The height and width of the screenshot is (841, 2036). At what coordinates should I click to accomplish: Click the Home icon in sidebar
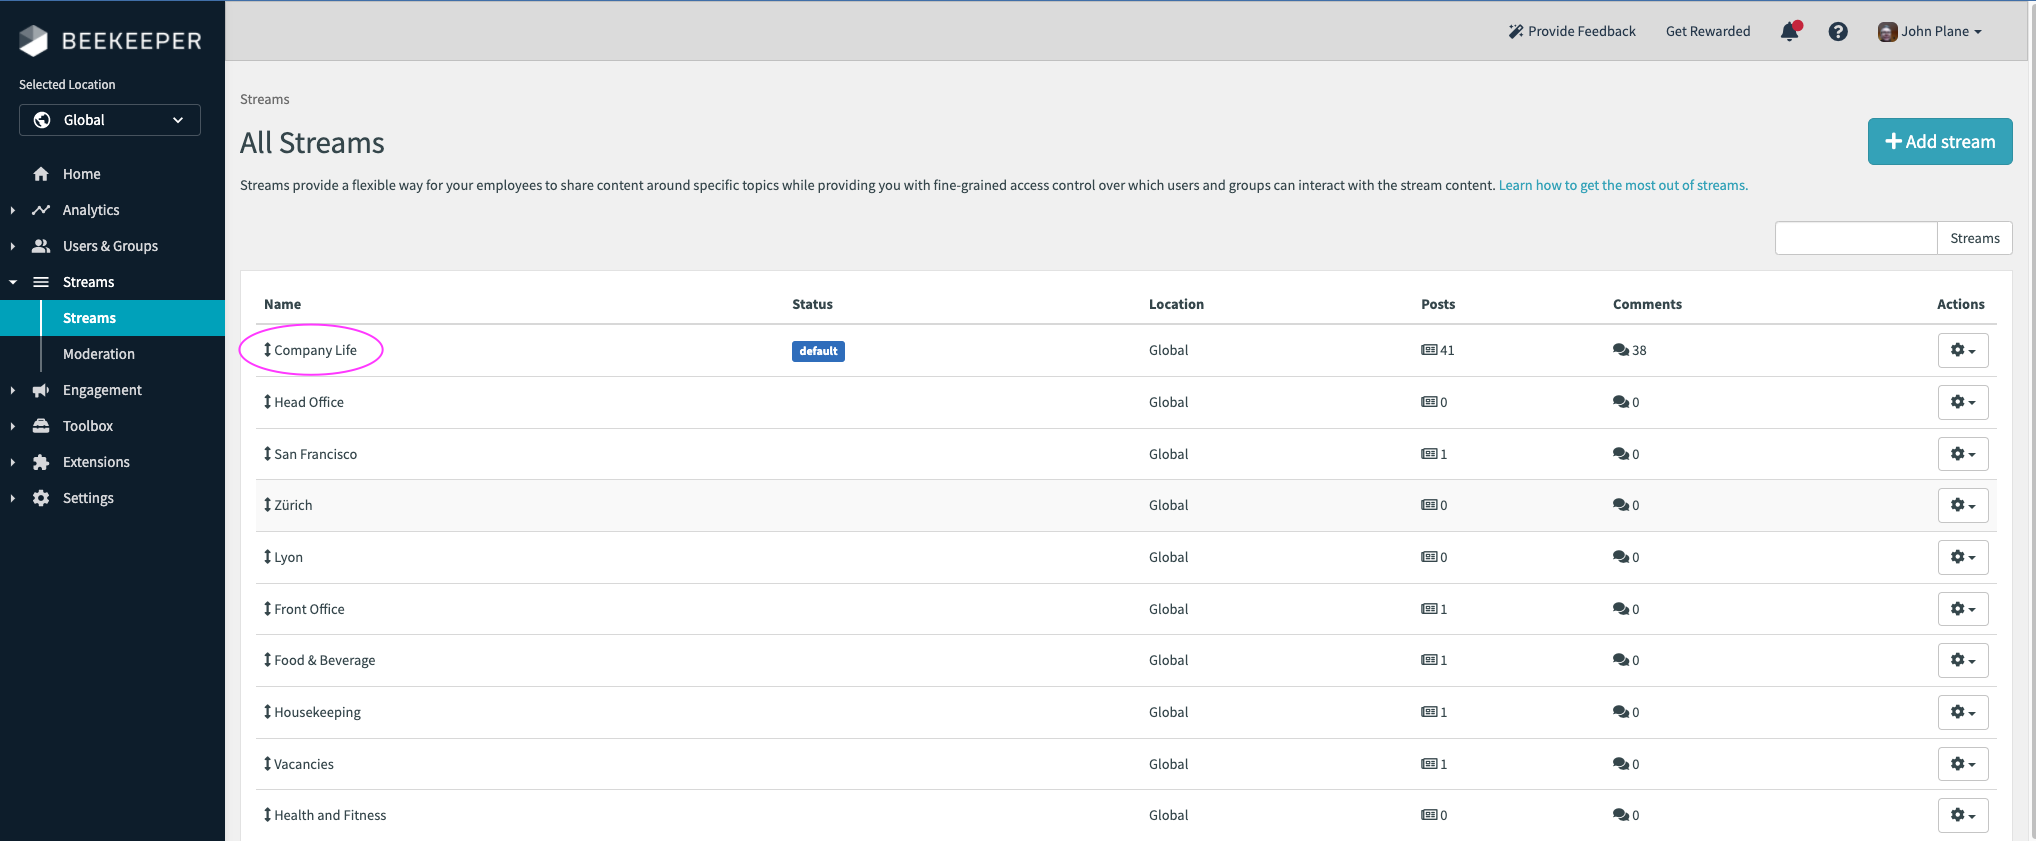(41, 174)
